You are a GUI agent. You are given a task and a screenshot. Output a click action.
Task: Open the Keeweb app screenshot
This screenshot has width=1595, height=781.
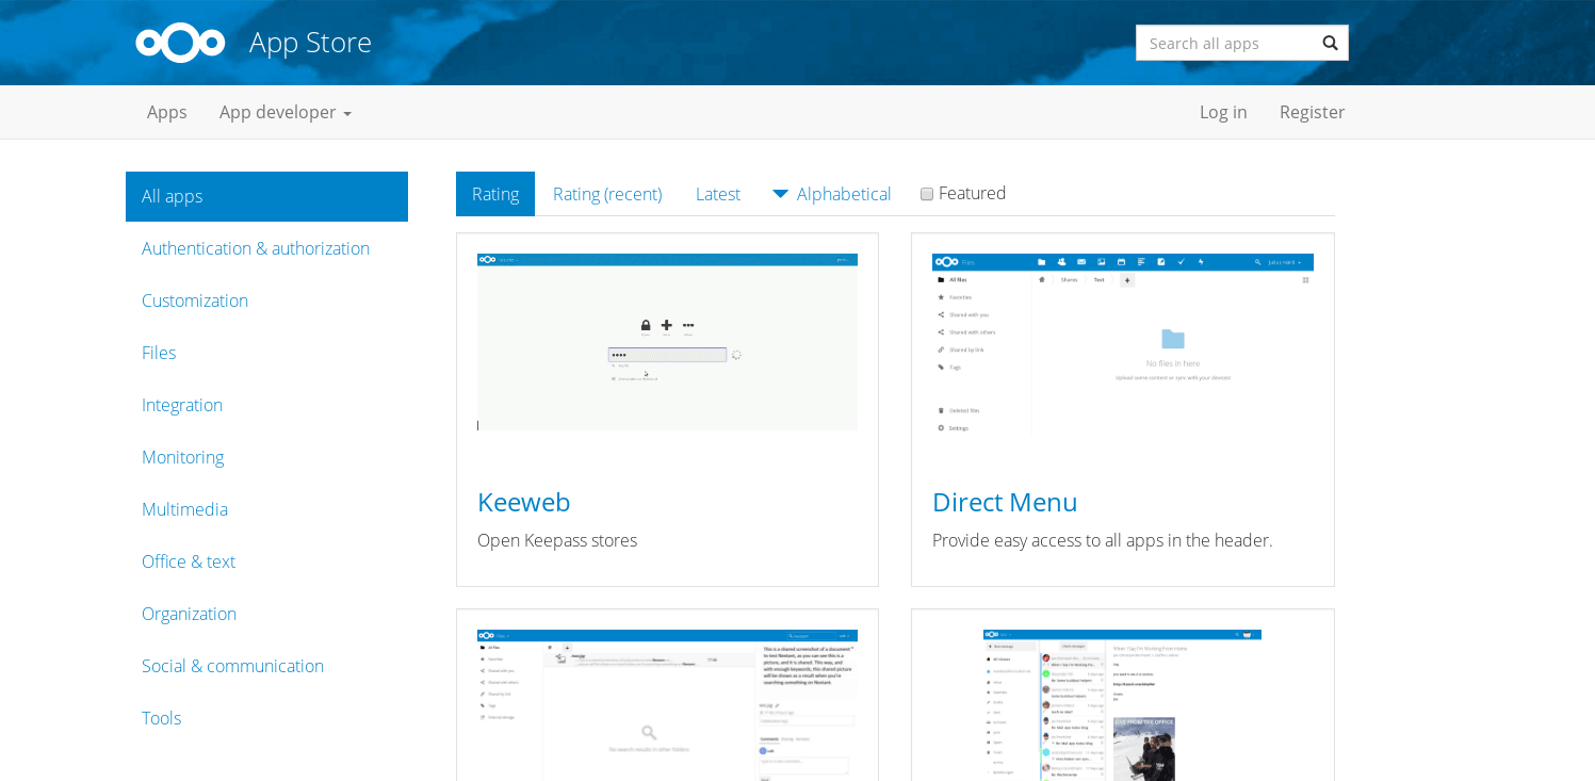point(667,342)
